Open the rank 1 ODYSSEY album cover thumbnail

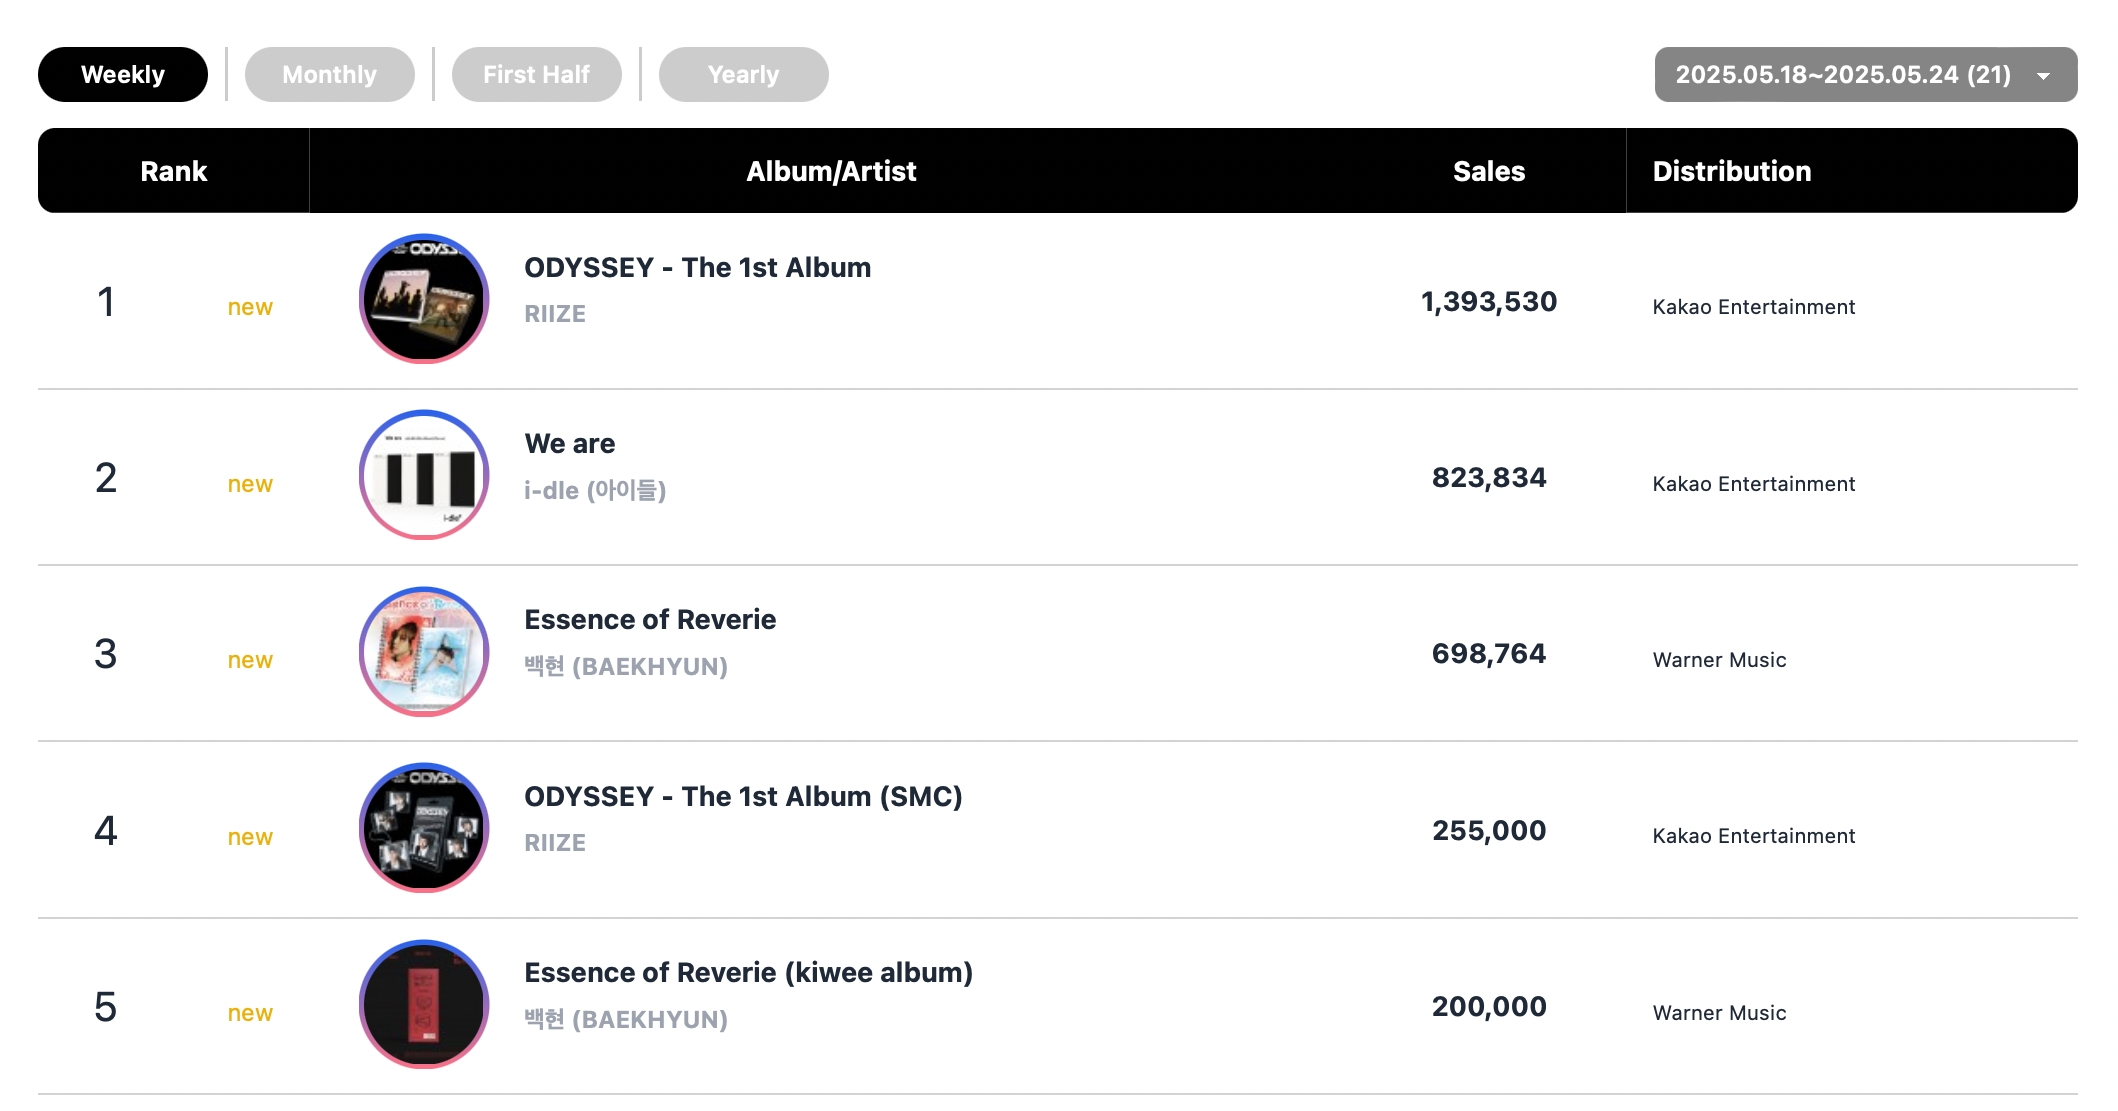[424, 299]
